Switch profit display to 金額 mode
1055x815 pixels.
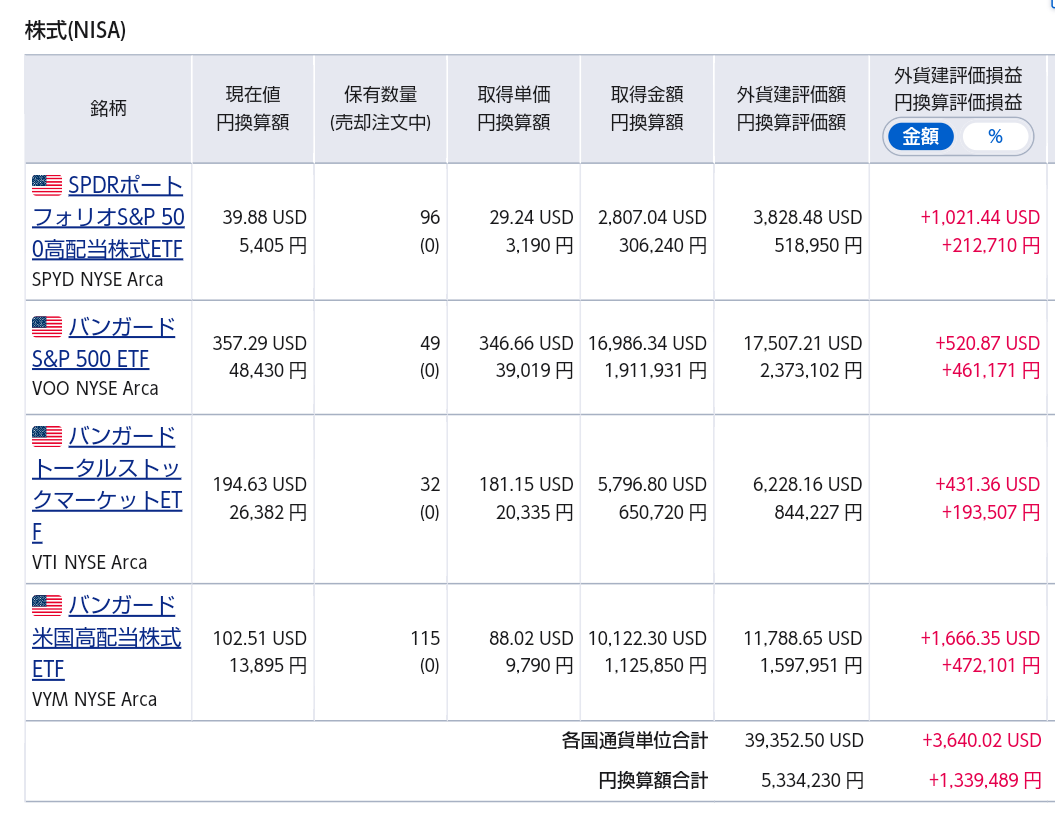tap(920, 137)
